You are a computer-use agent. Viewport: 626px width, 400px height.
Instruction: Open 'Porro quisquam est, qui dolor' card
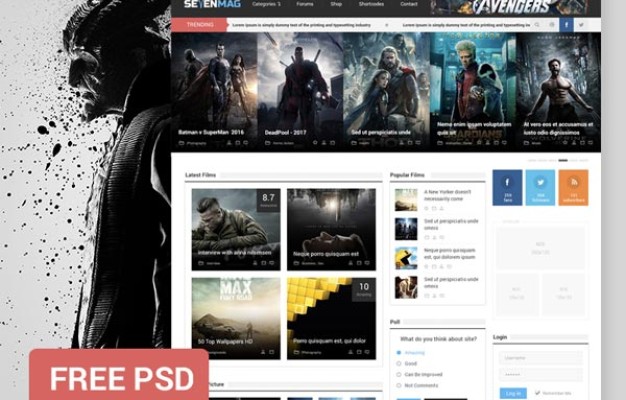point(331,318)
